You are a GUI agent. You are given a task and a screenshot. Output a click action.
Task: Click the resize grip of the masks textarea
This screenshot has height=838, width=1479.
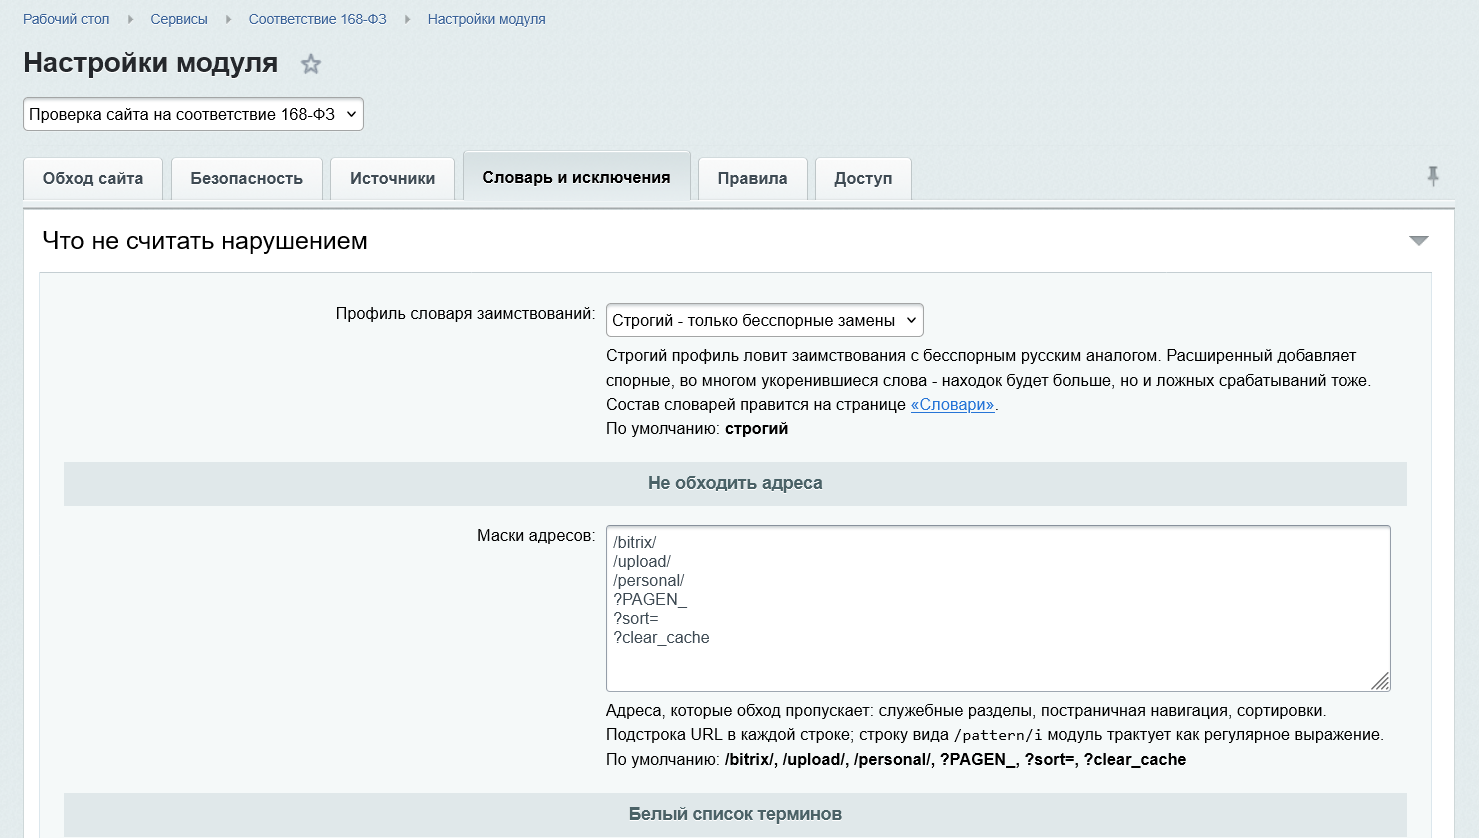(1380, 682)
